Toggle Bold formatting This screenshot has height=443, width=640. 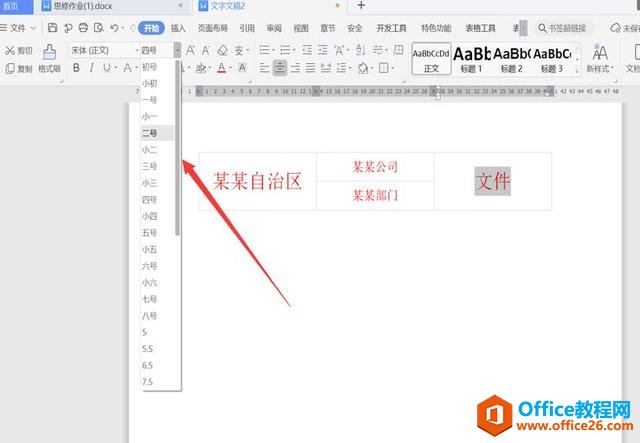76,68
